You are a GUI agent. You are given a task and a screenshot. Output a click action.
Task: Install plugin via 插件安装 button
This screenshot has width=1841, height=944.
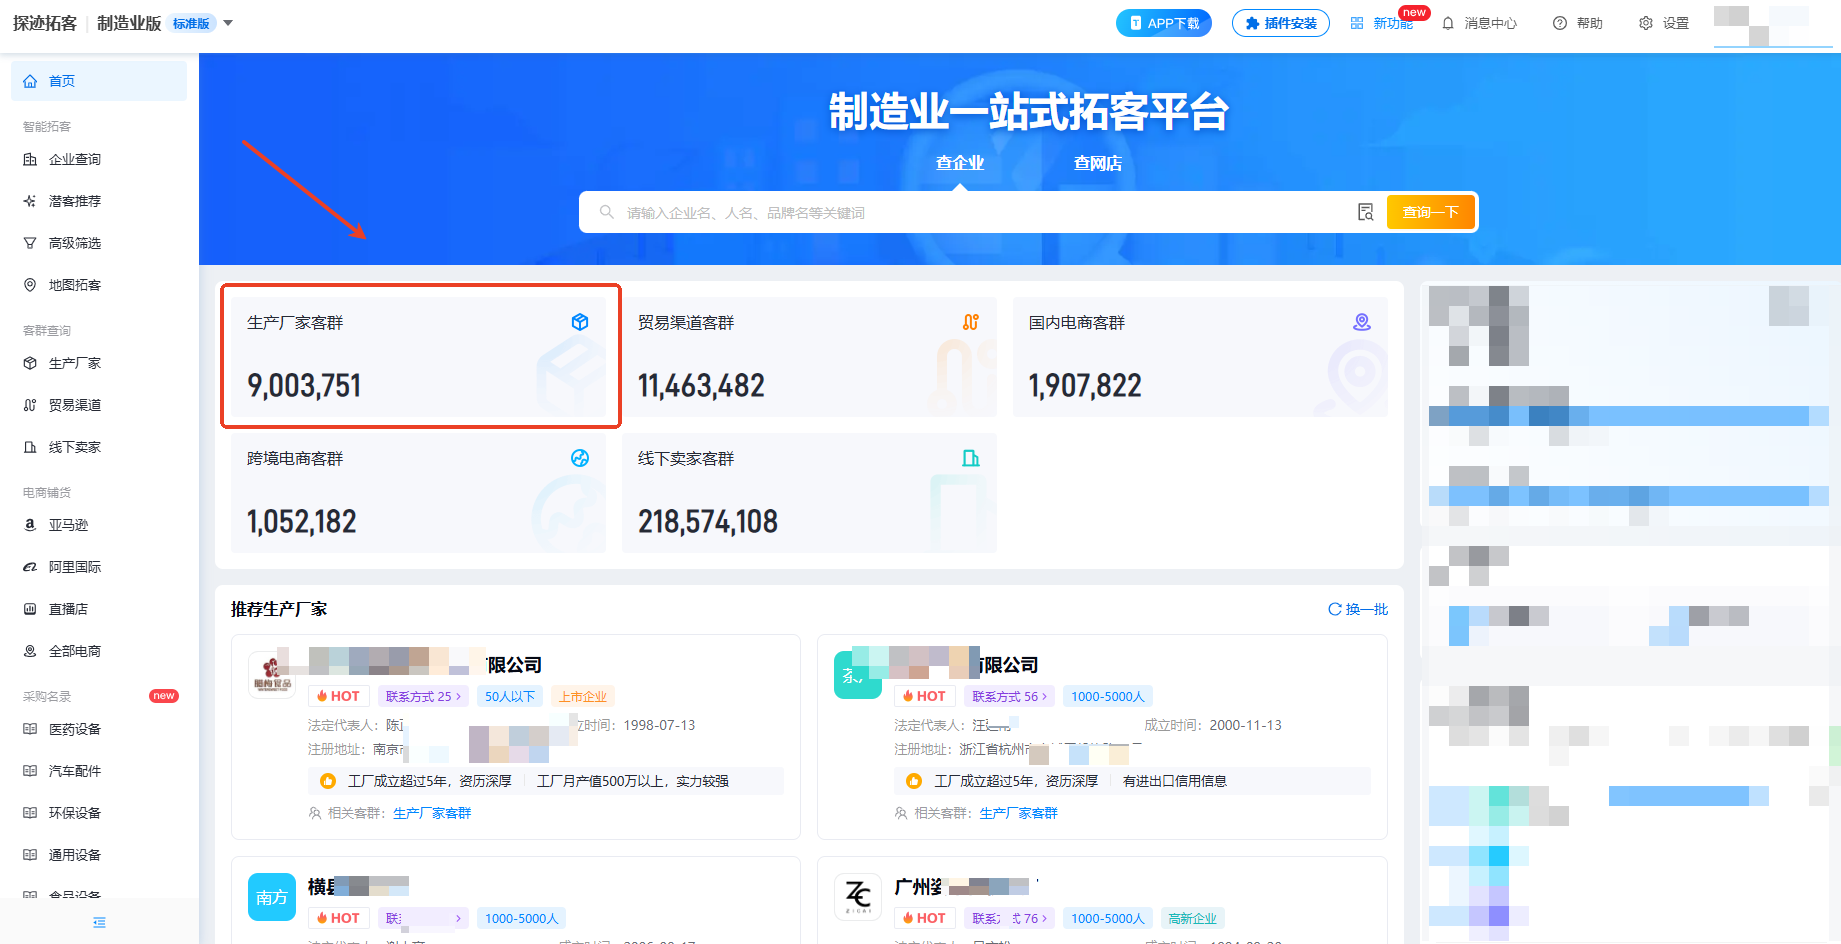[x=1280, y=23]
